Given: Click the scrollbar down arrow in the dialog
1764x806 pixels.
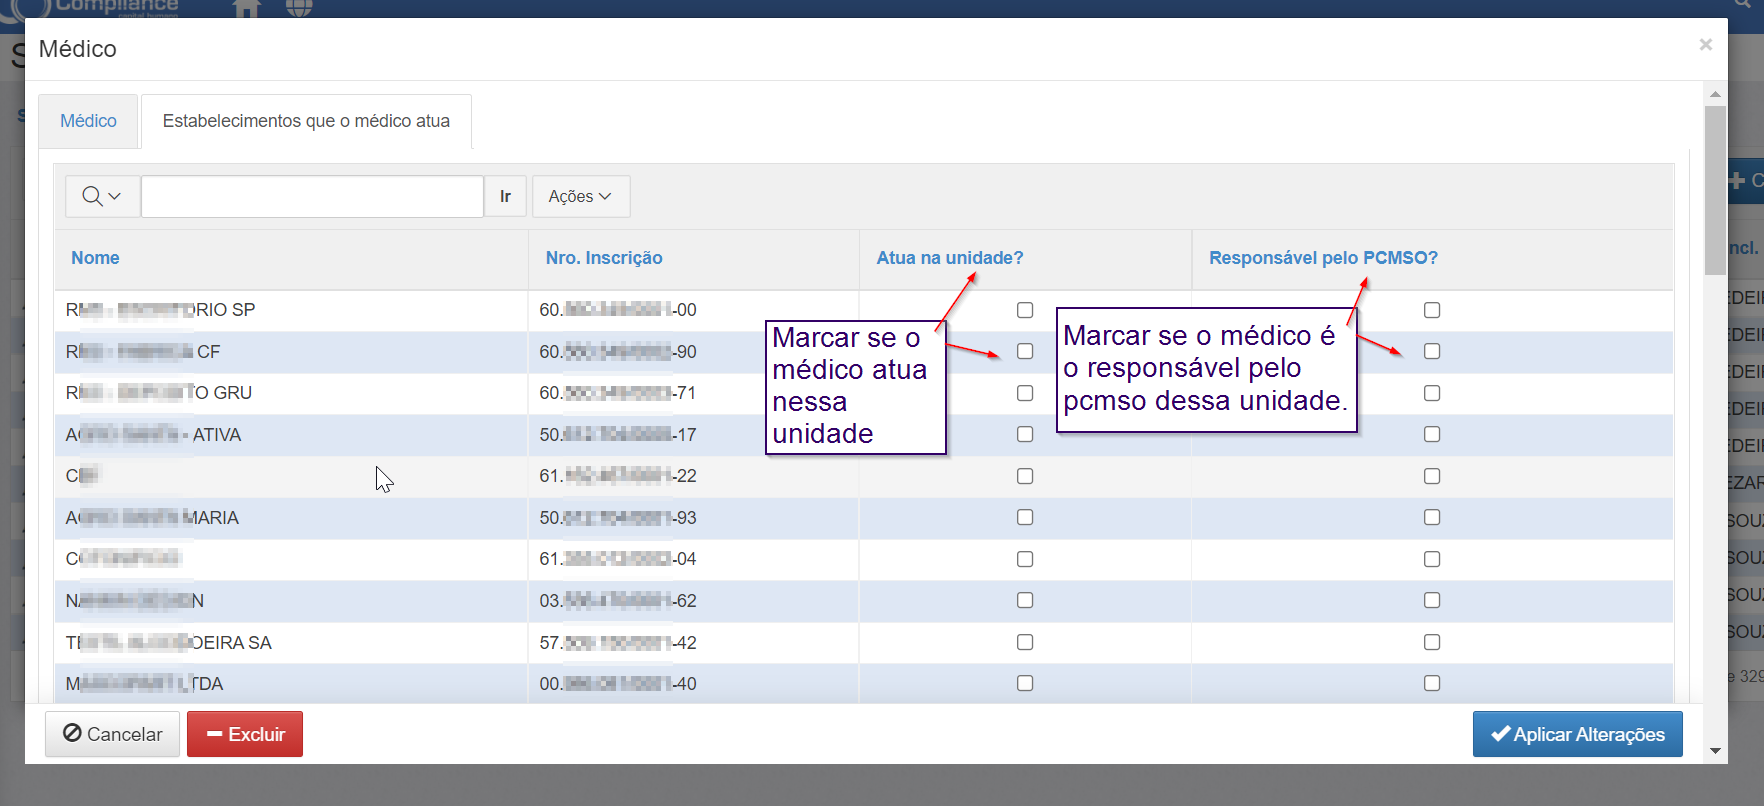Looking at the screenshot, I should click(1715, 751).
